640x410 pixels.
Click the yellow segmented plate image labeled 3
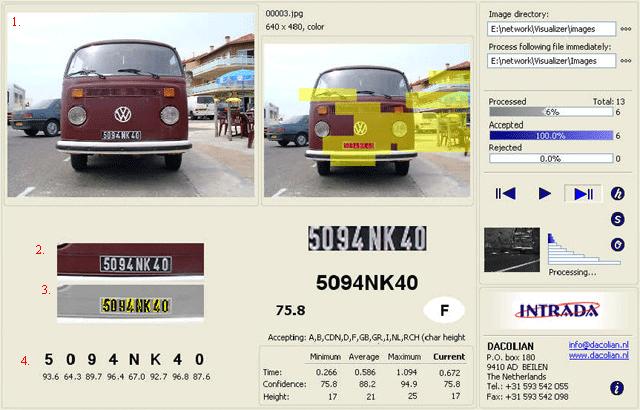[130, 302]
